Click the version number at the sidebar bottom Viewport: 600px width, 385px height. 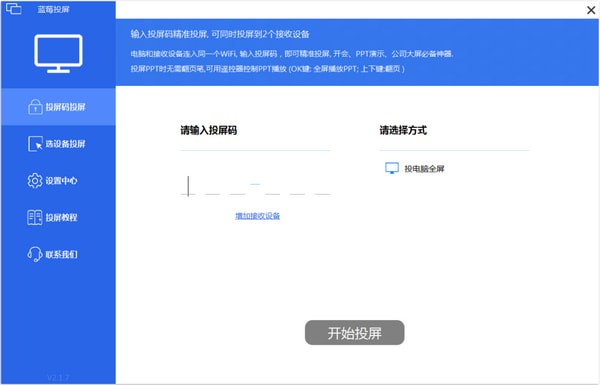58,378
